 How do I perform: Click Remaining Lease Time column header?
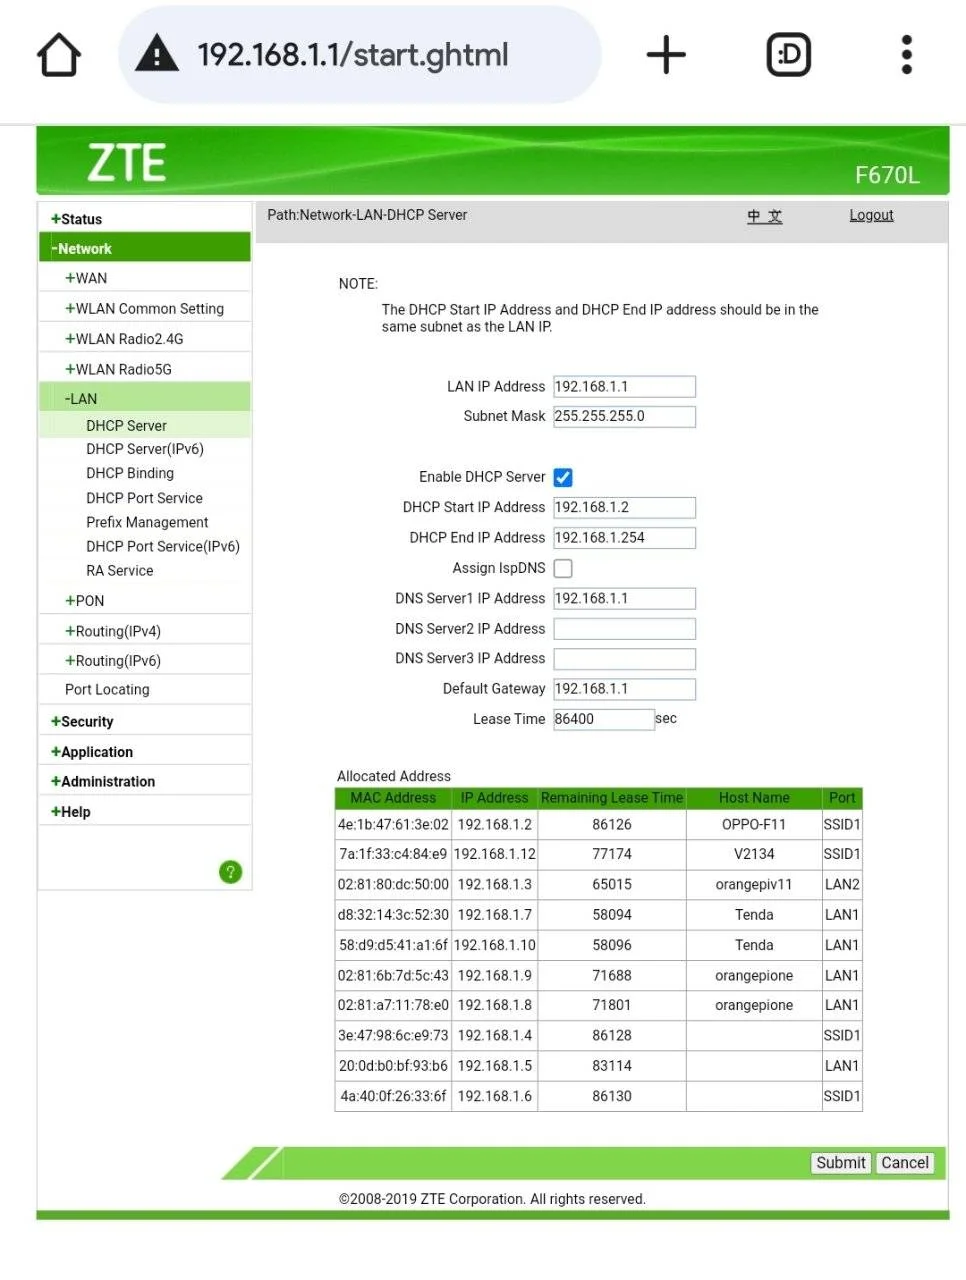click(x=612, y=798)
